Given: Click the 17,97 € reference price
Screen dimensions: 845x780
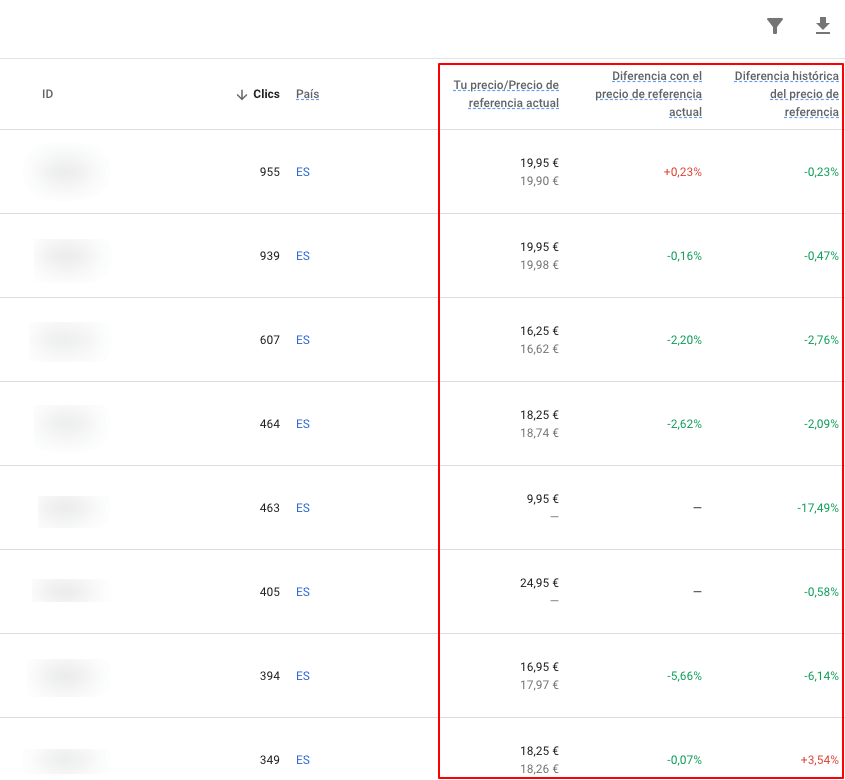Looking at the screenshot, I should pos(539,685).
